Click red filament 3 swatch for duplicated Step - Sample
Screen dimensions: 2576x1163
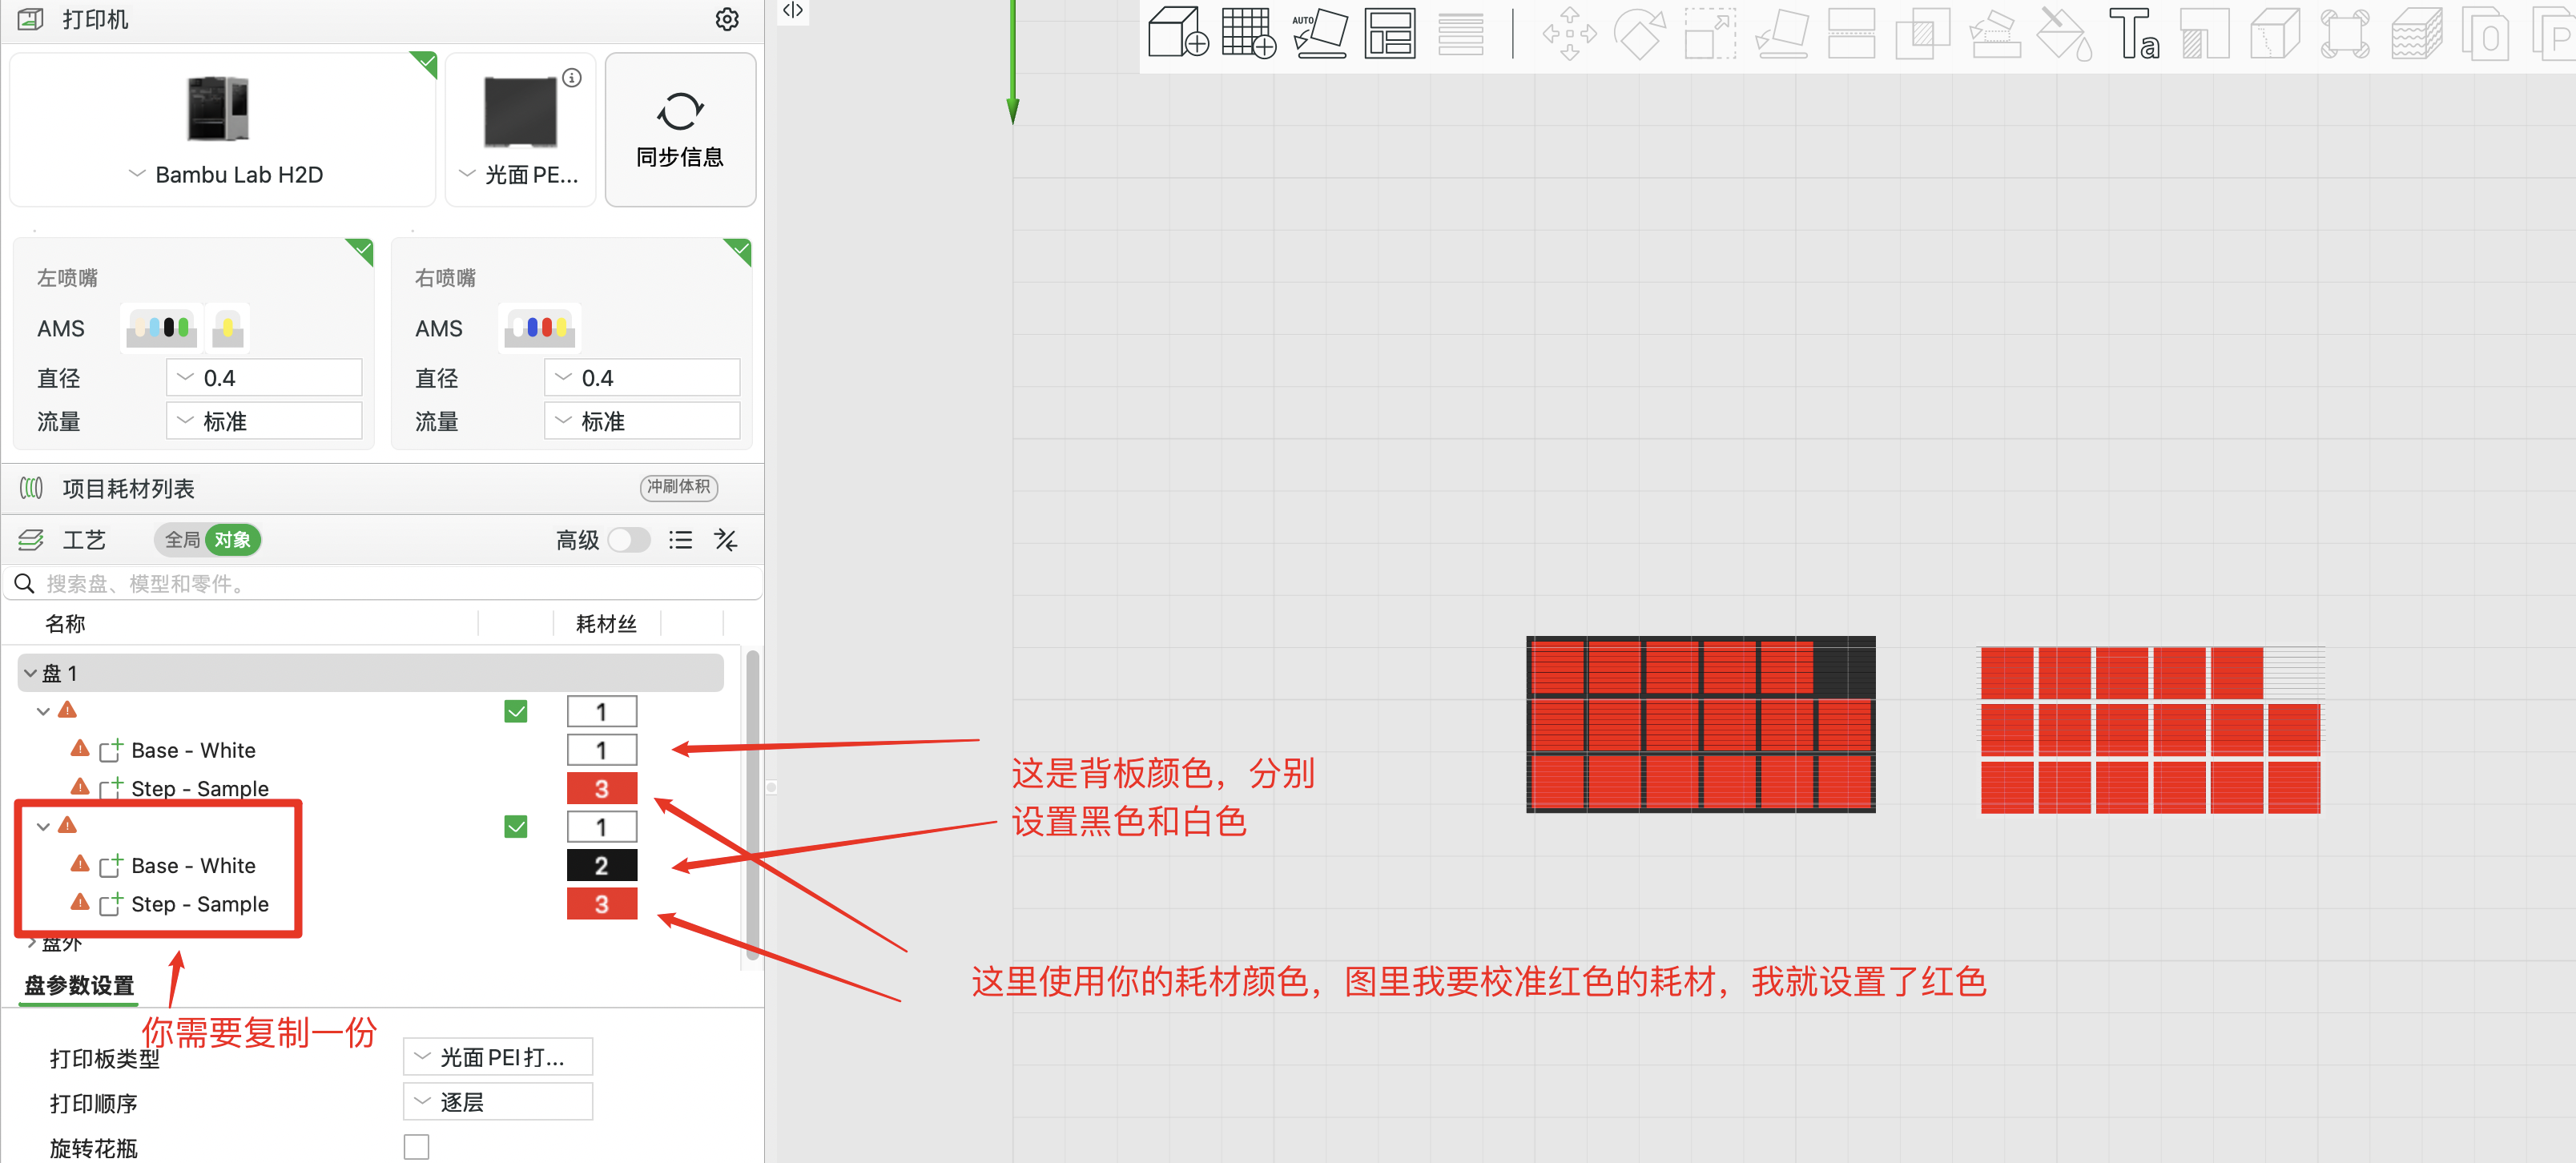click(x=602, y=904)
